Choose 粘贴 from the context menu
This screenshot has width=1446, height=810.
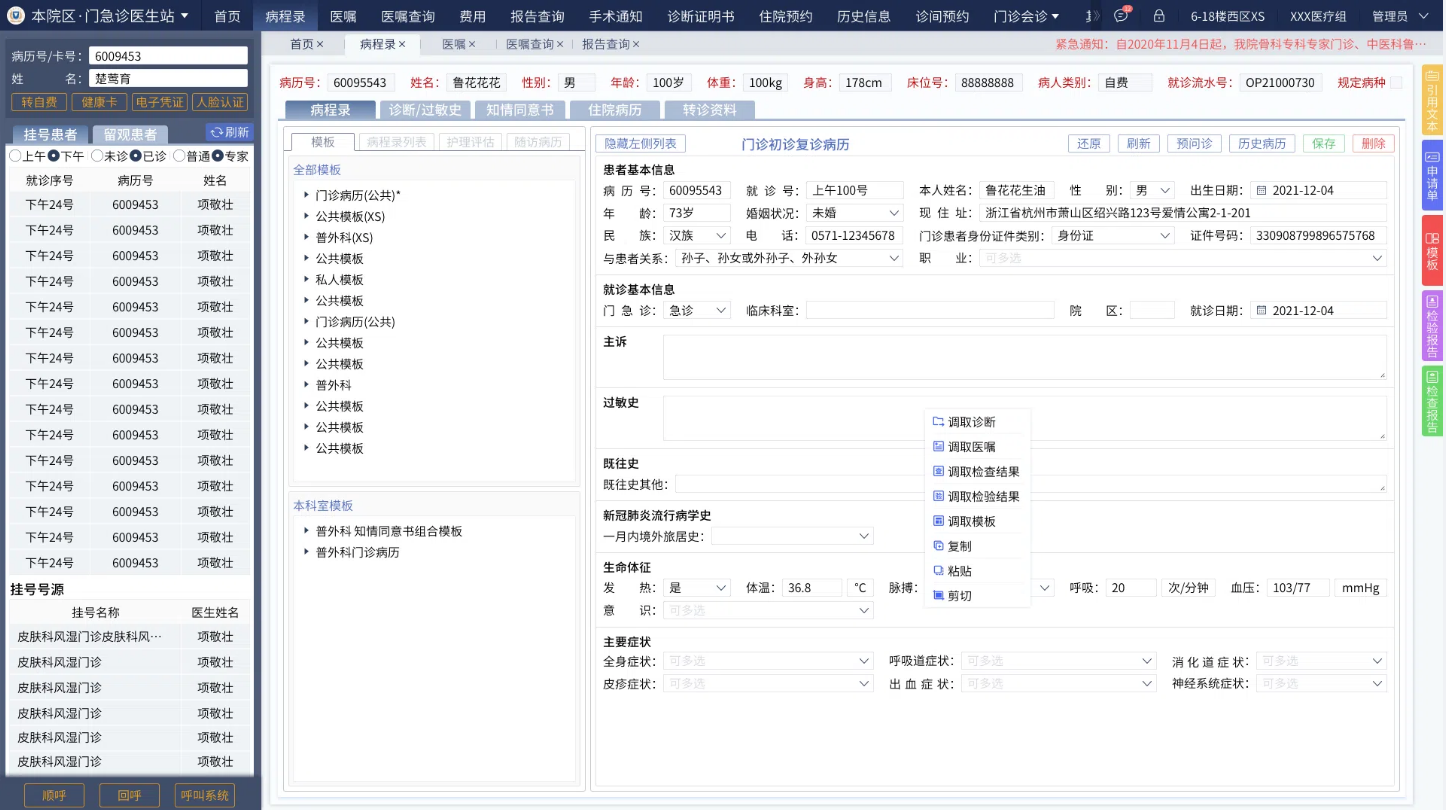point(976,571)
